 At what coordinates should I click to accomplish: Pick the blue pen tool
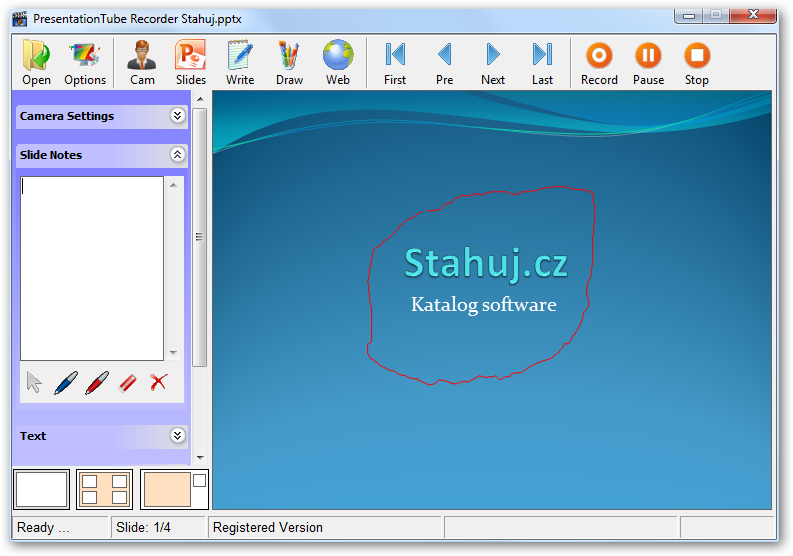(66, 382)
